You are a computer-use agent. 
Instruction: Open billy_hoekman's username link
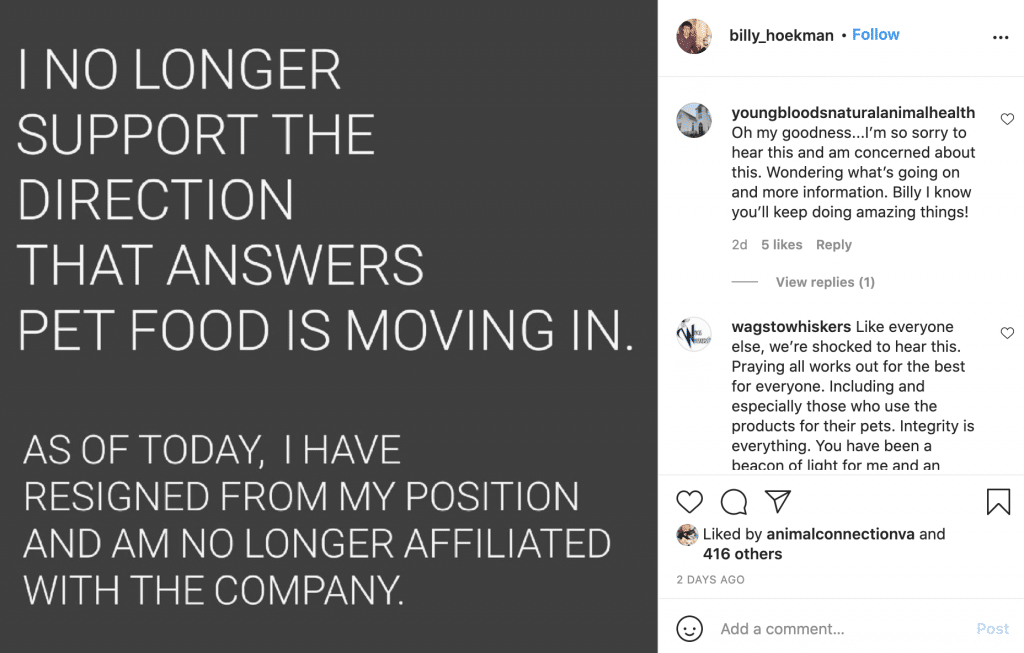point(781,34)
